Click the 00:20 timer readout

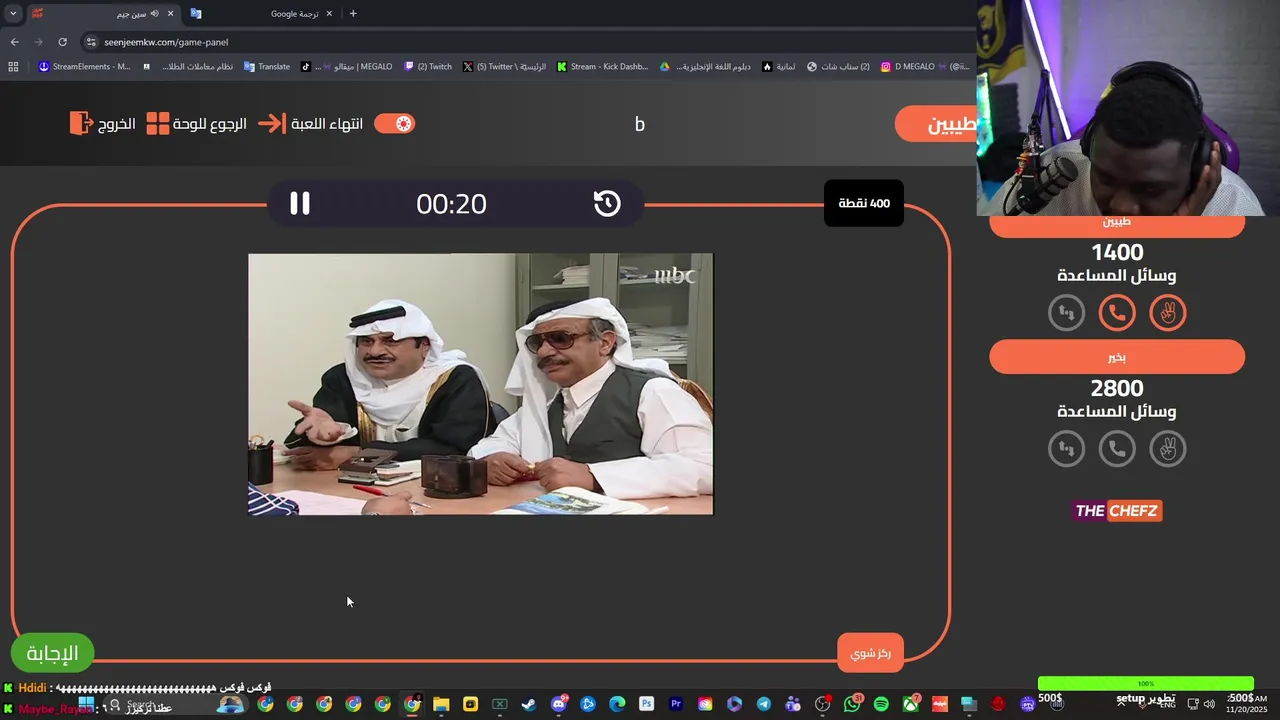[451, 204]
